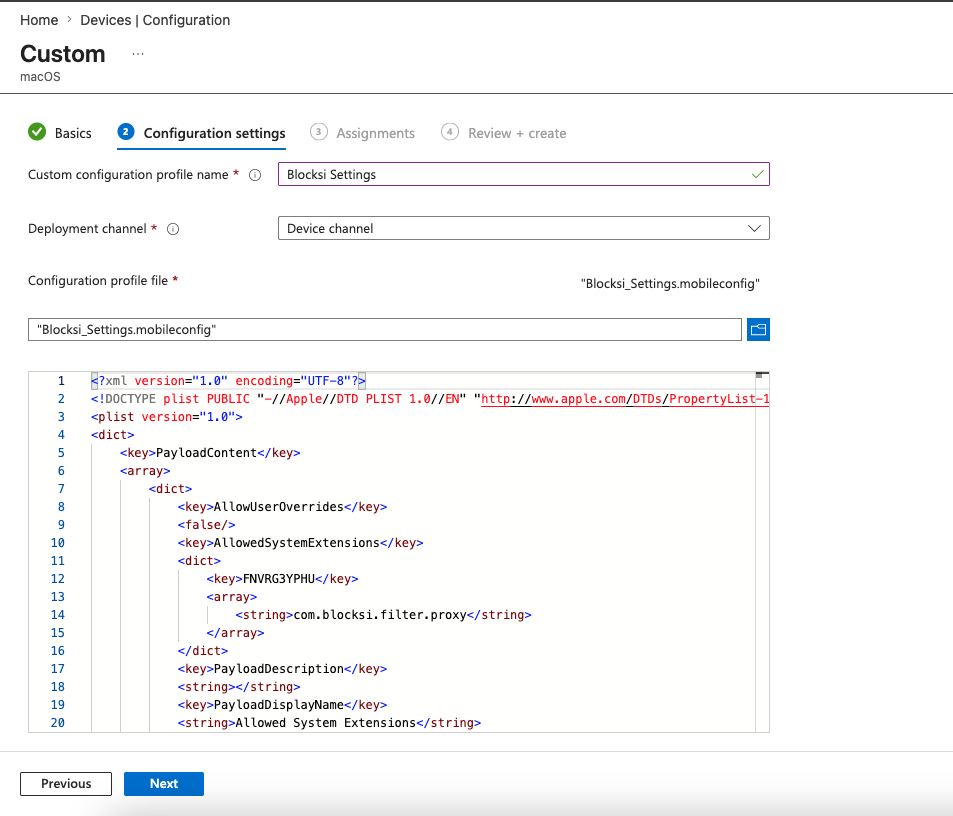
Task: Click the step 3 circle icon
Action: click(x=318, y=132)
